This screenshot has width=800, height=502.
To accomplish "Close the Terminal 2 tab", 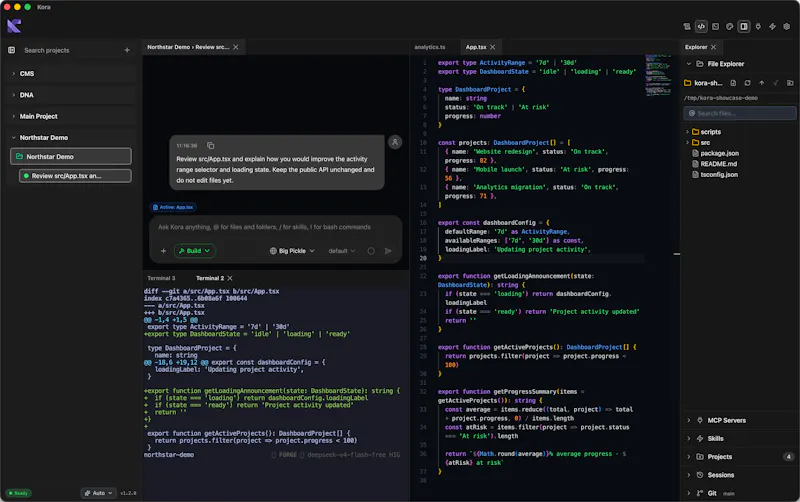I will [230, 278].
